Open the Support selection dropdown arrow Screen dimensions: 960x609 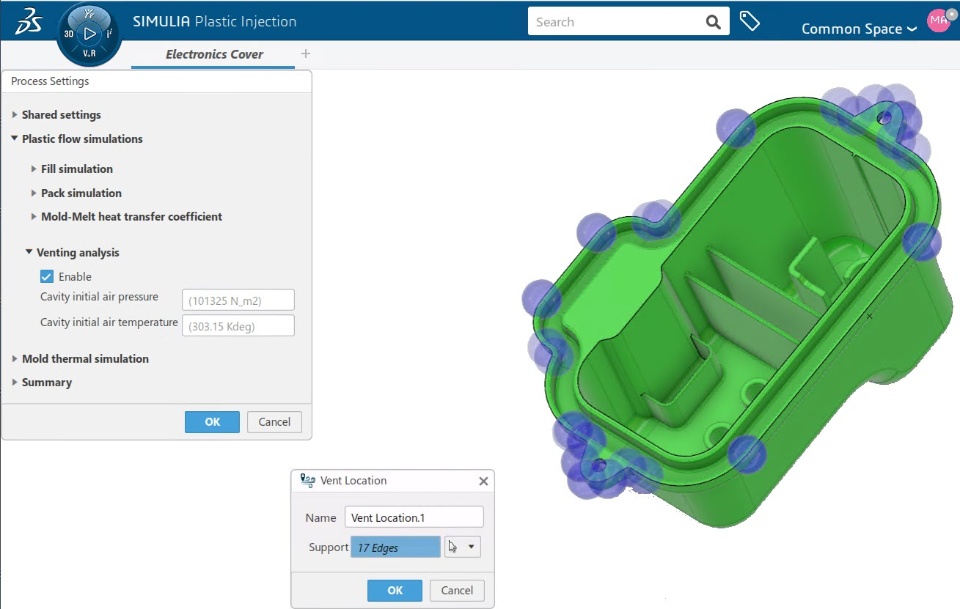coord(471,547)
